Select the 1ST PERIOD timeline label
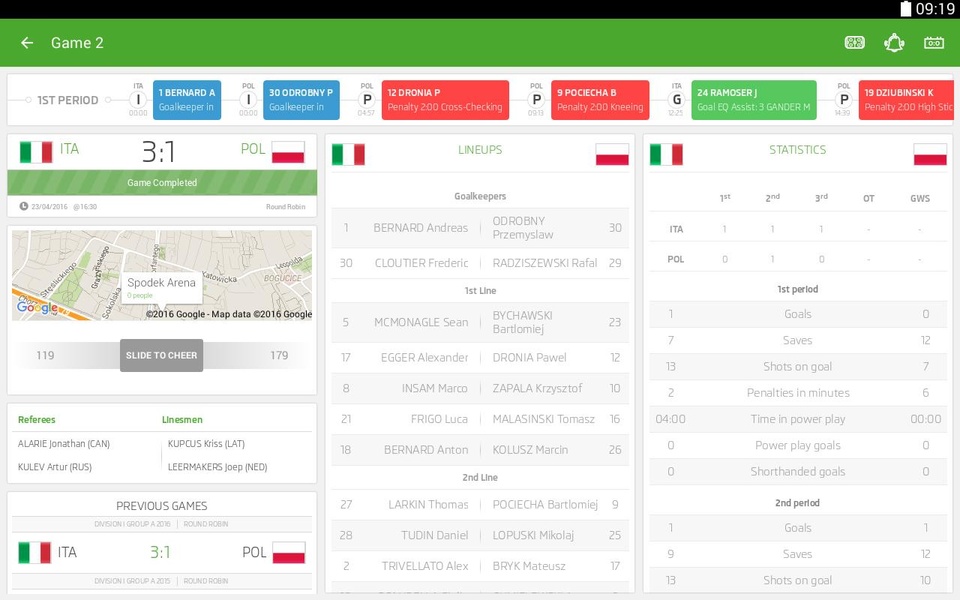 tap(67, 100)
